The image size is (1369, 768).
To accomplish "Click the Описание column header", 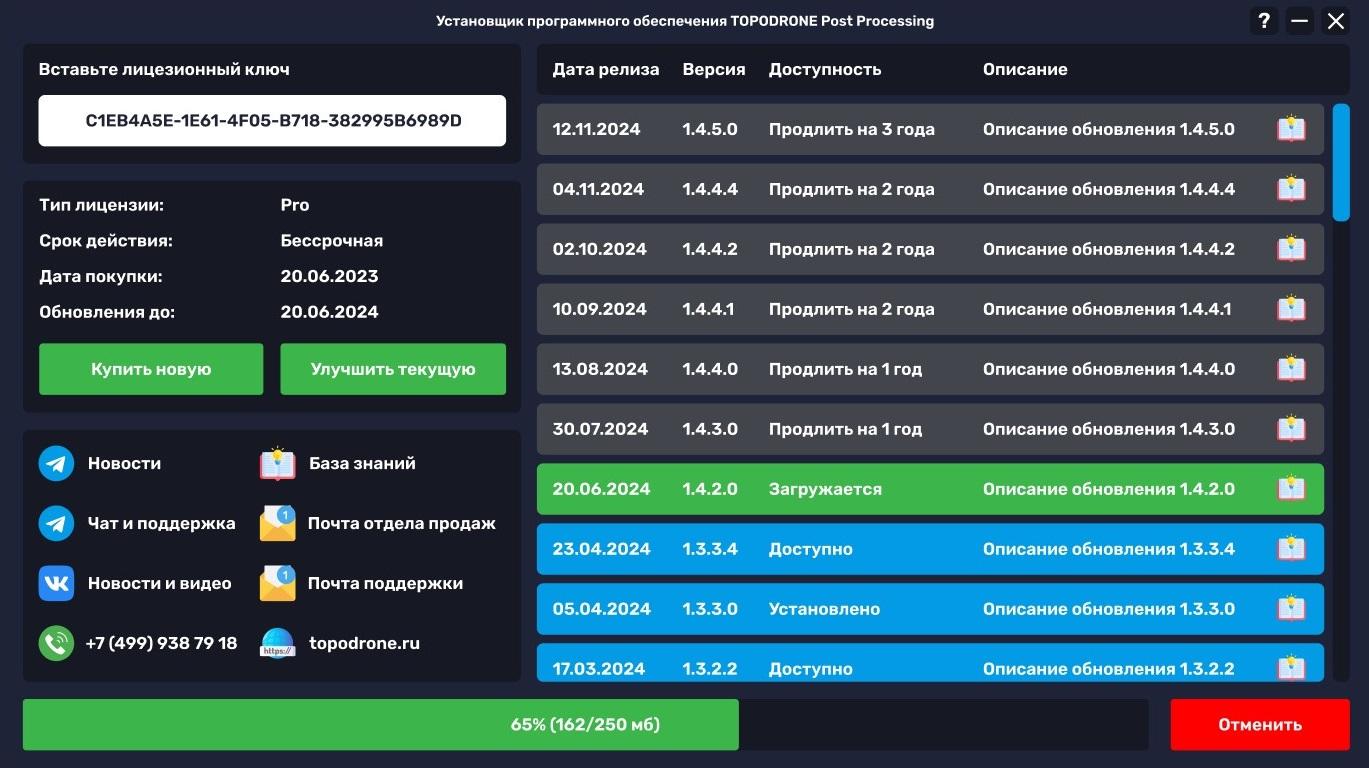I will pyautogui.click(x=1024, y=69).
